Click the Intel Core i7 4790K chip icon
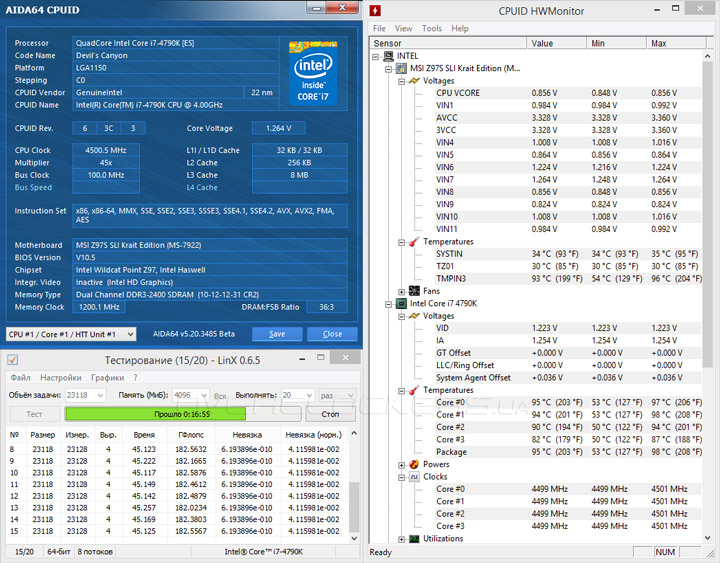 [402, 302]
